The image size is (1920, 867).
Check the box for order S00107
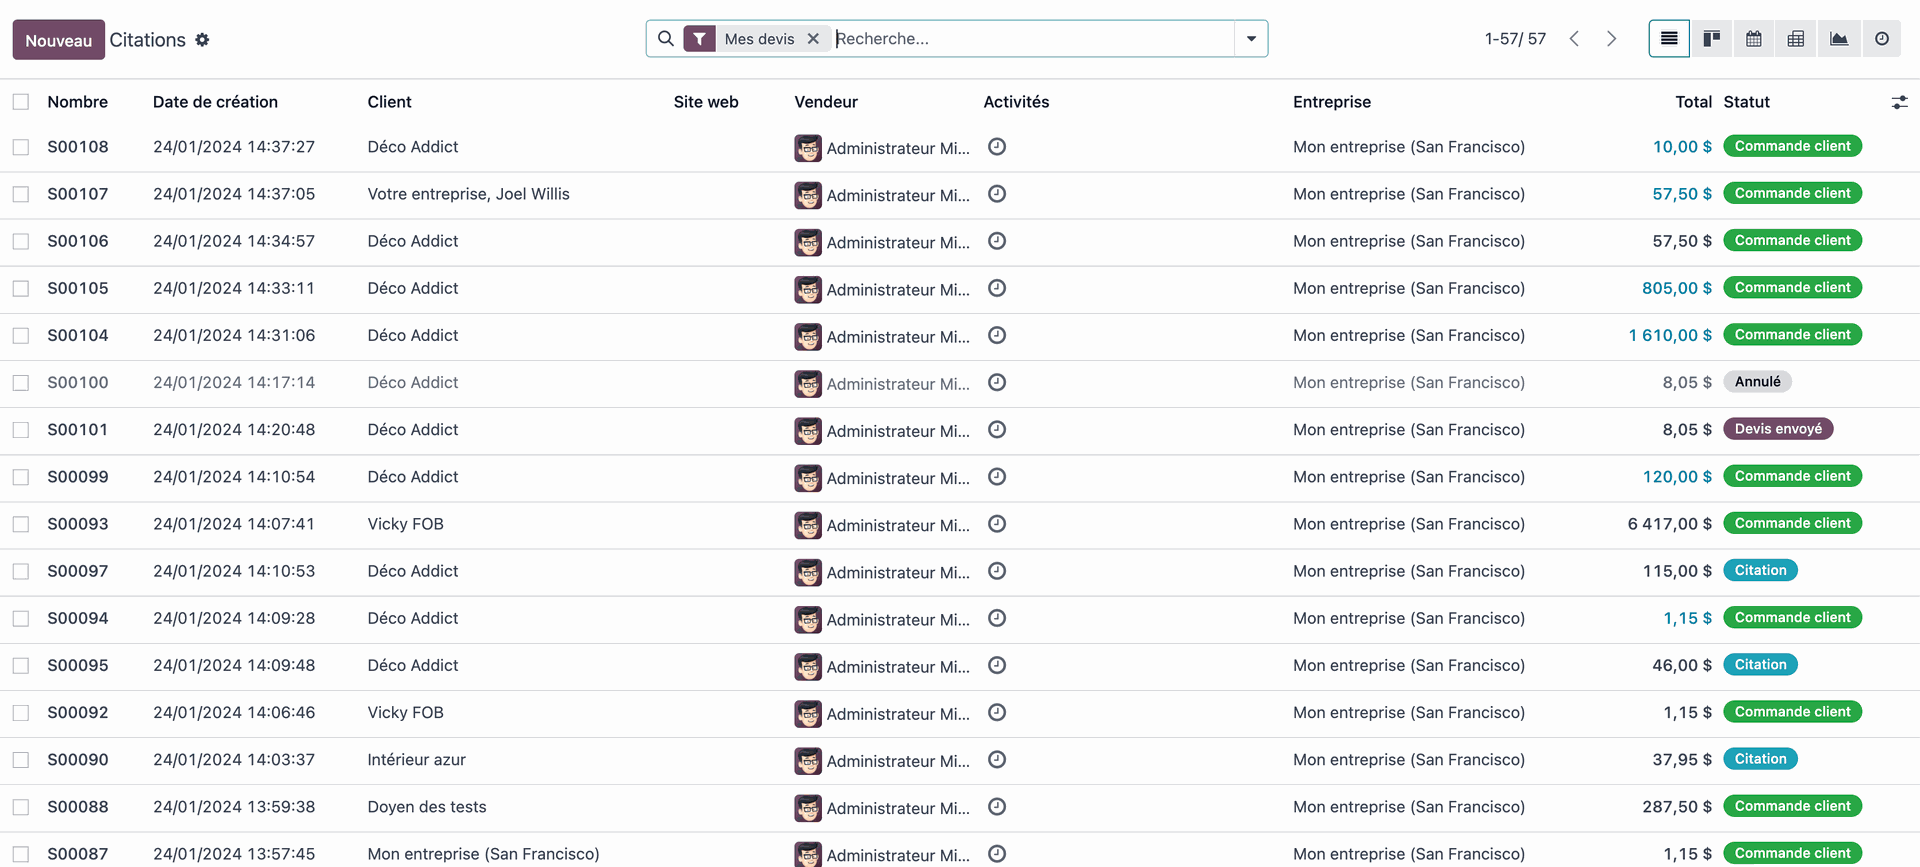coord(21,194)
